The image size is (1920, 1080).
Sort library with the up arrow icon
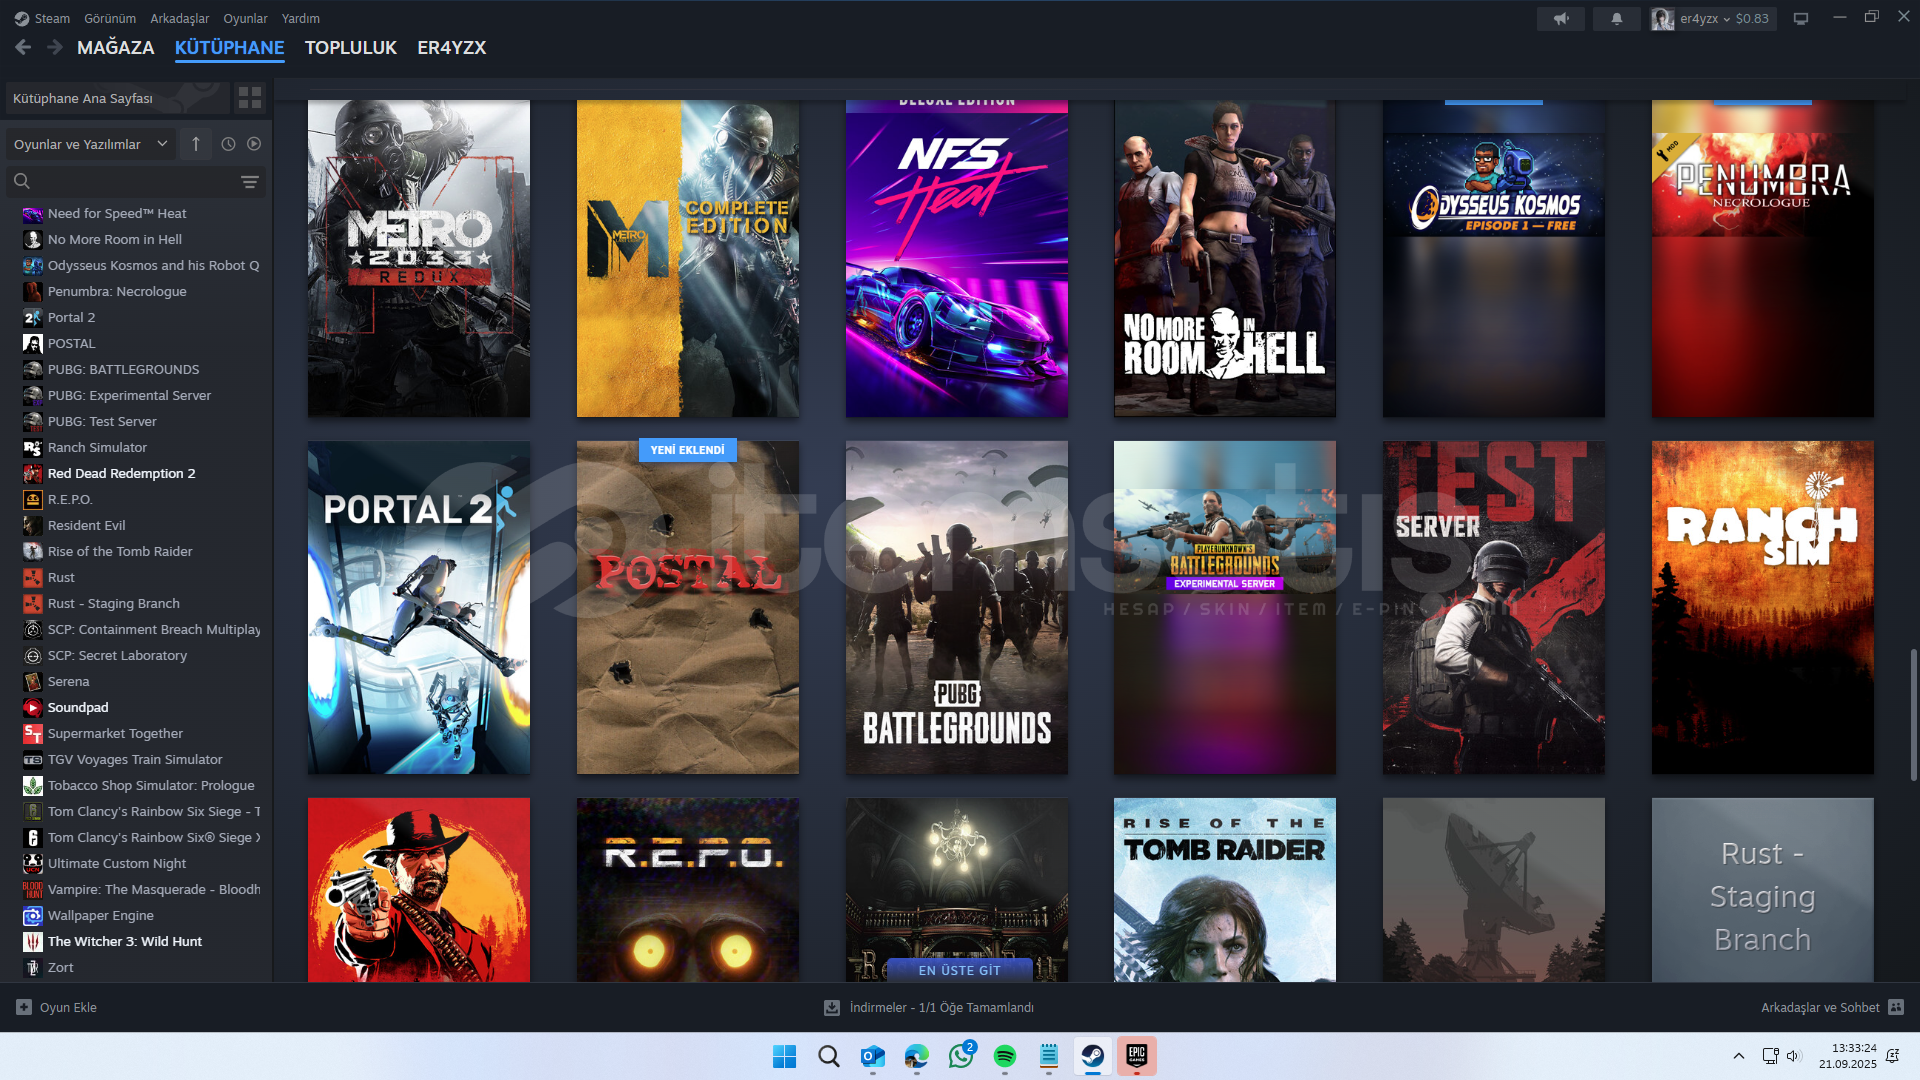[x=196, y=144]
